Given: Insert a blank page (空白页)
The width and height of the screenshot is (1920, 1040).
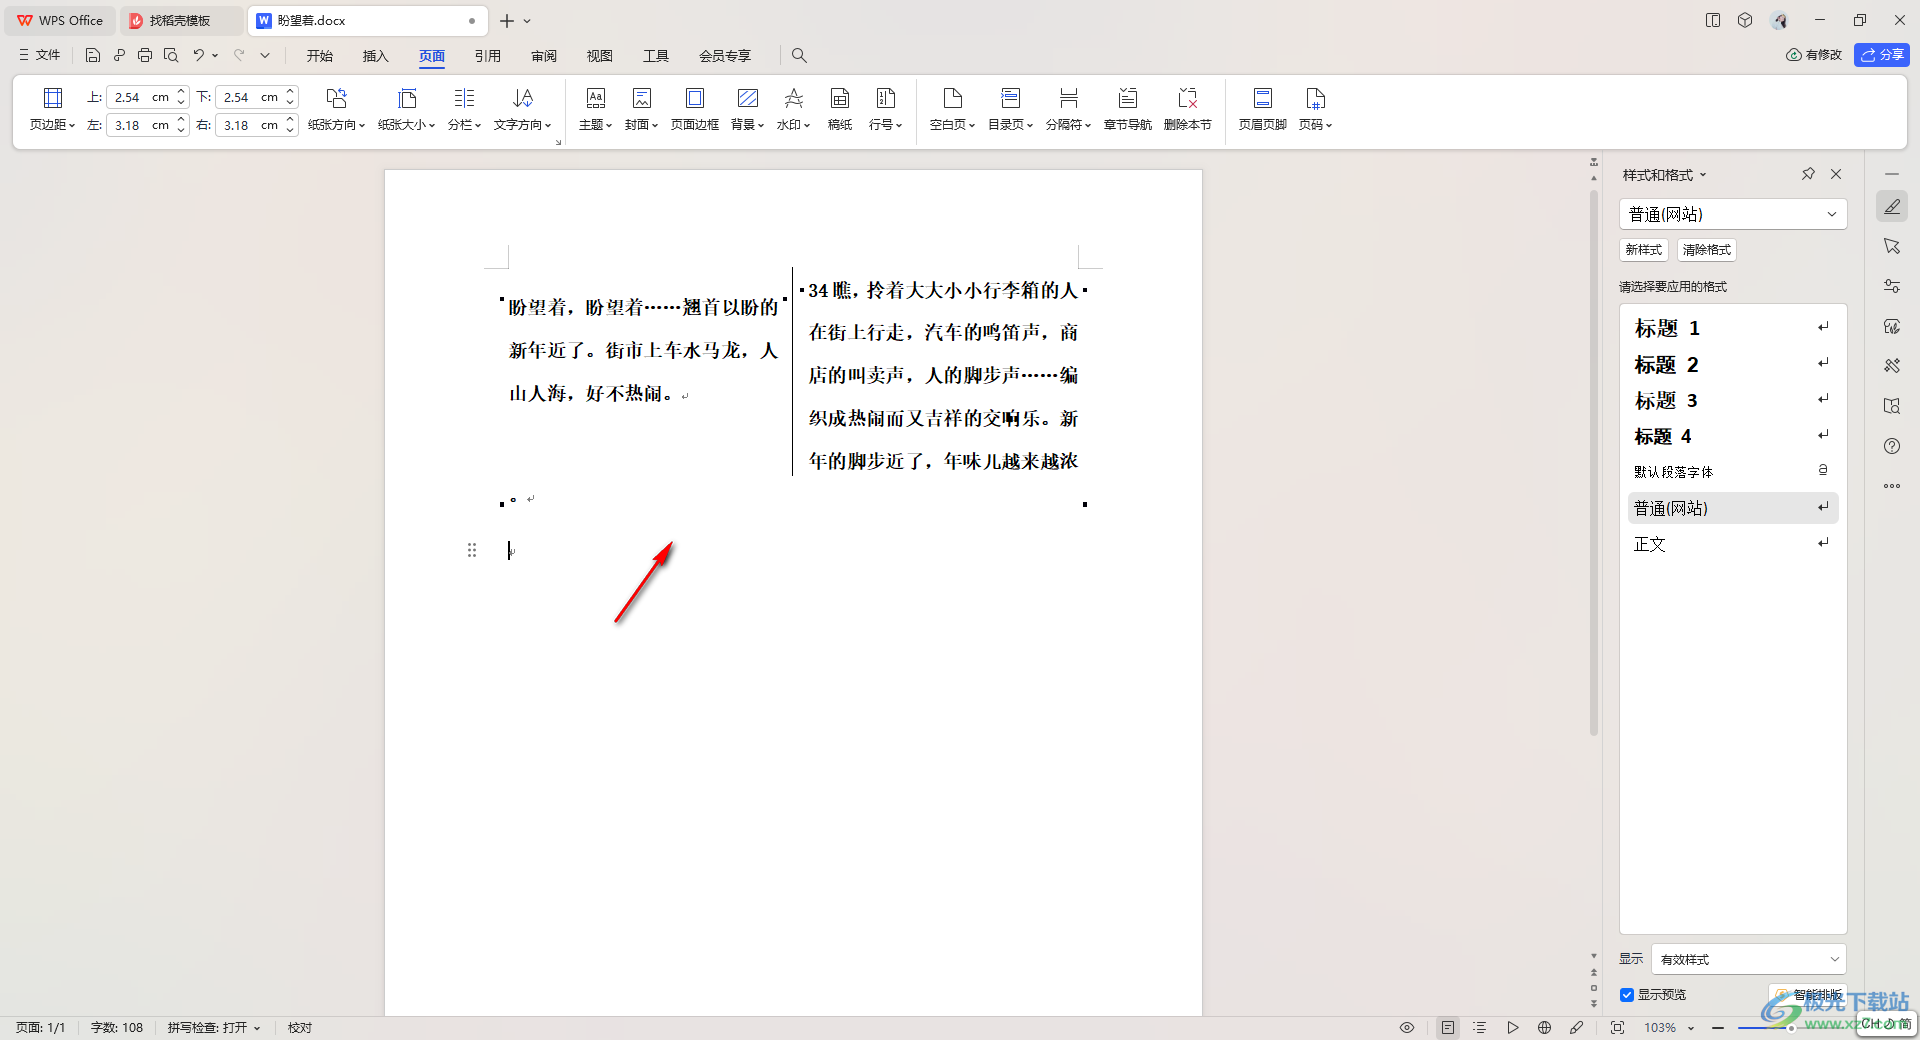Looking at the screenshot, I should click(952, 109).
